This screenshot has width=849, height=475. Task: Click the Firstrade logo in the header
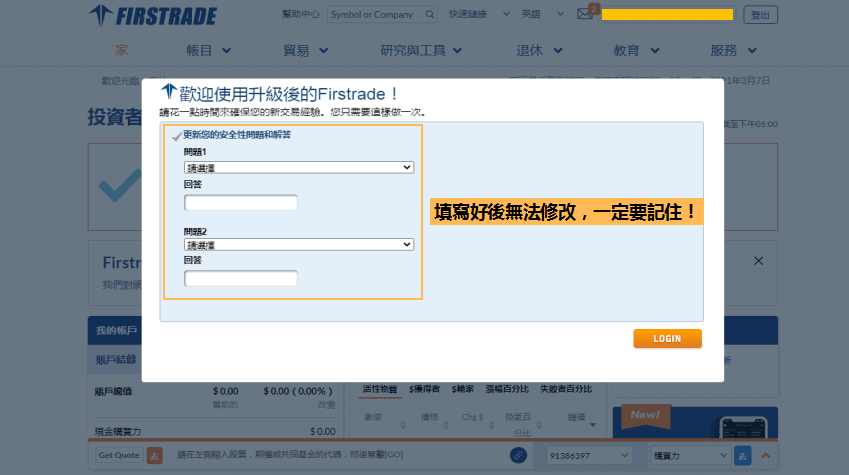152,16
